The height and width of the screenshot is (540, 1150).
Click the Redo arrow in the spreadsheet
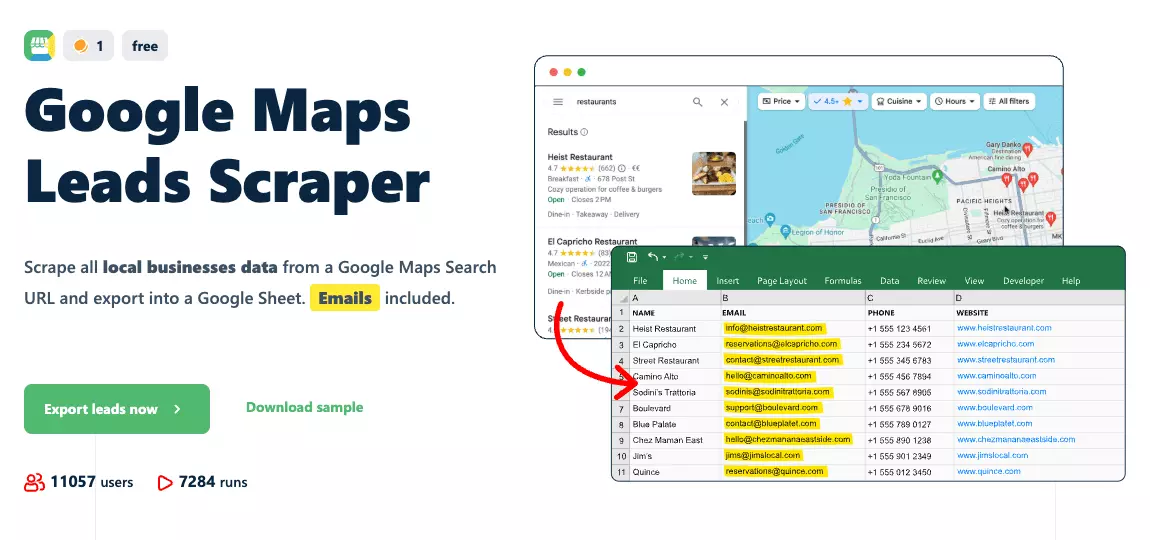pyautogui.click(x=678, y=257)
